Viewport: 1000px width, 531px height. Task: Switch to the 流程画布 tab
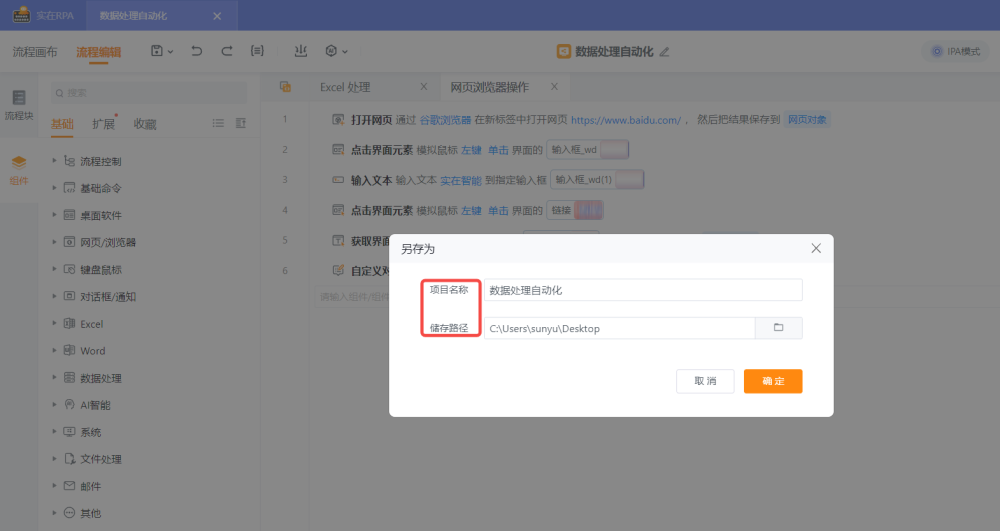click(35, 52)
